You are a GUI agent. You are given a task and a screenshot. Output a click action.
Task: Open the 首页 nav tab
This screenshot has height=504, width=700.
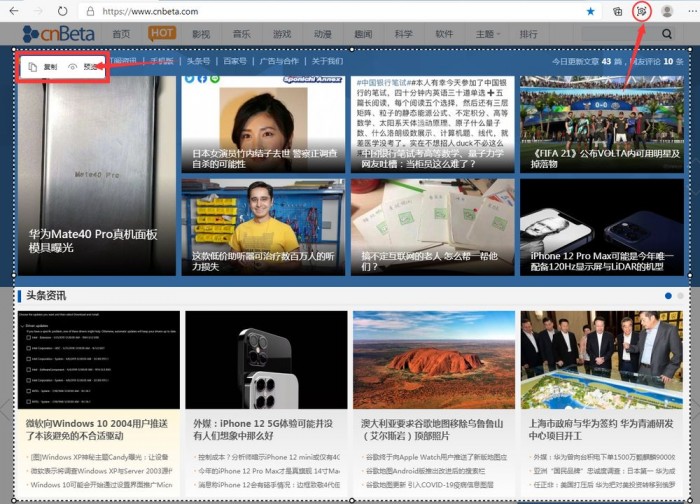coord(121,34)
